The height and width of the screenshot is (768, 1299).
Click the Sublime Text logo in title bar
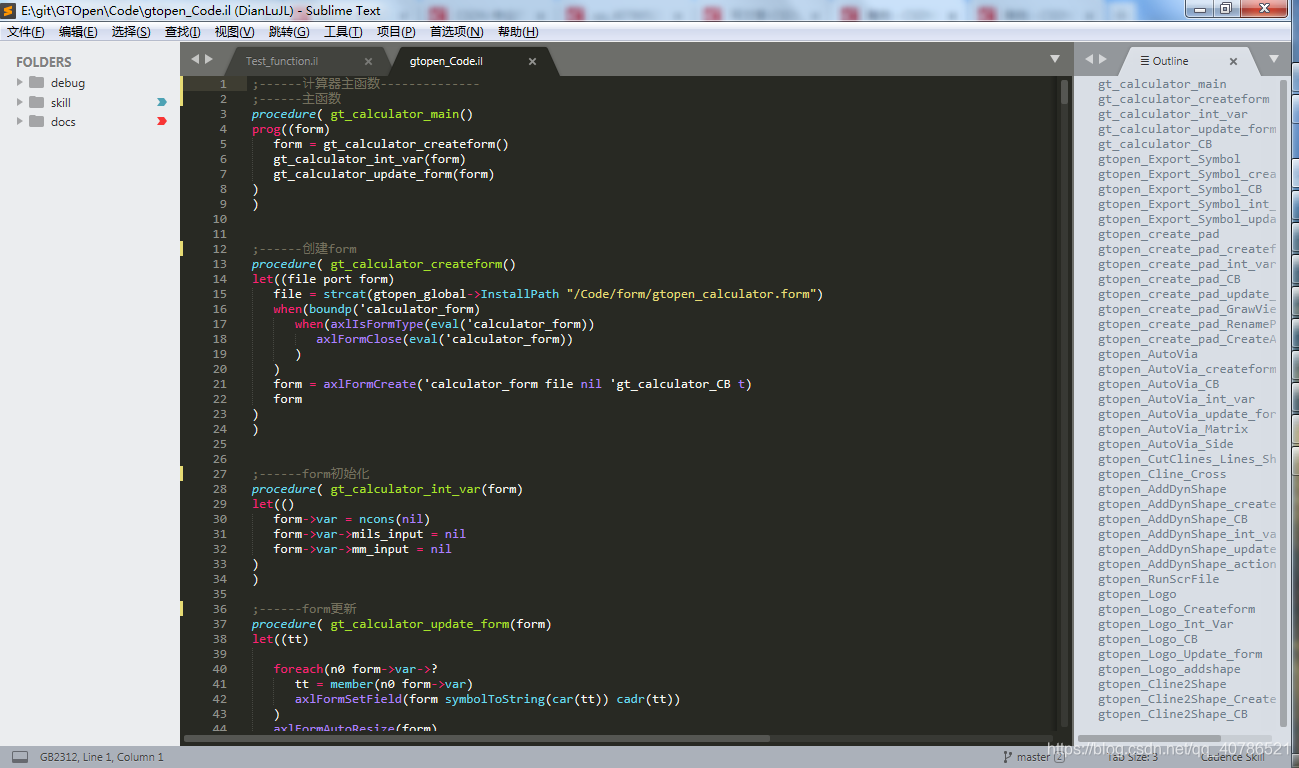coord(10,10)
